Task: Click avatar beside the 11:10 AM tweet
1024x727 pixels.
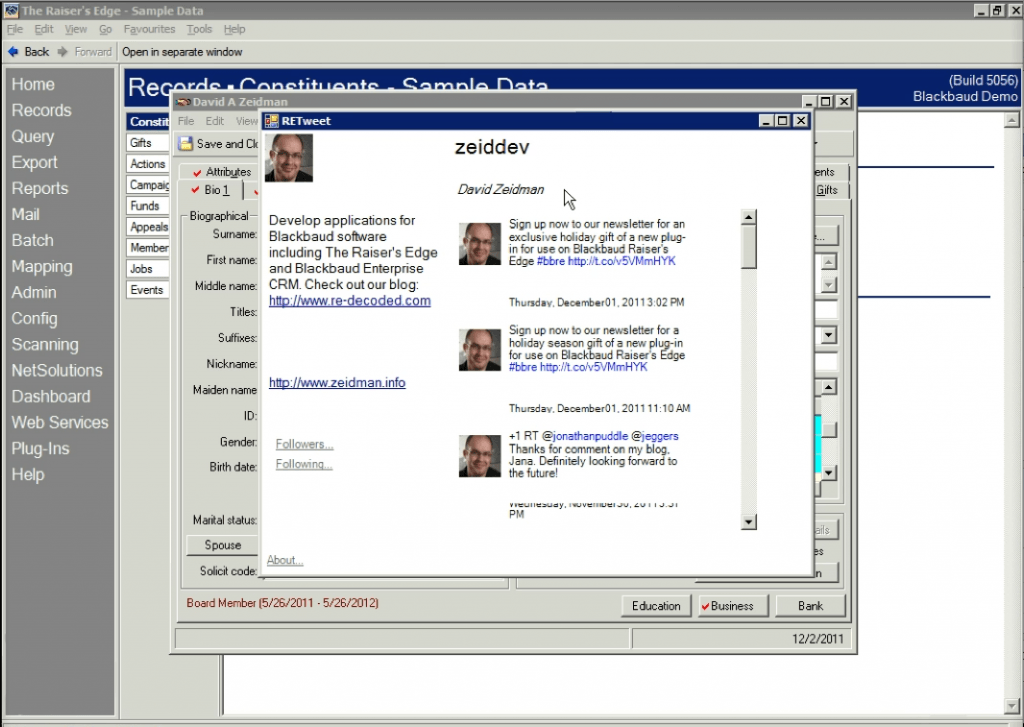Action: [480, 350]
